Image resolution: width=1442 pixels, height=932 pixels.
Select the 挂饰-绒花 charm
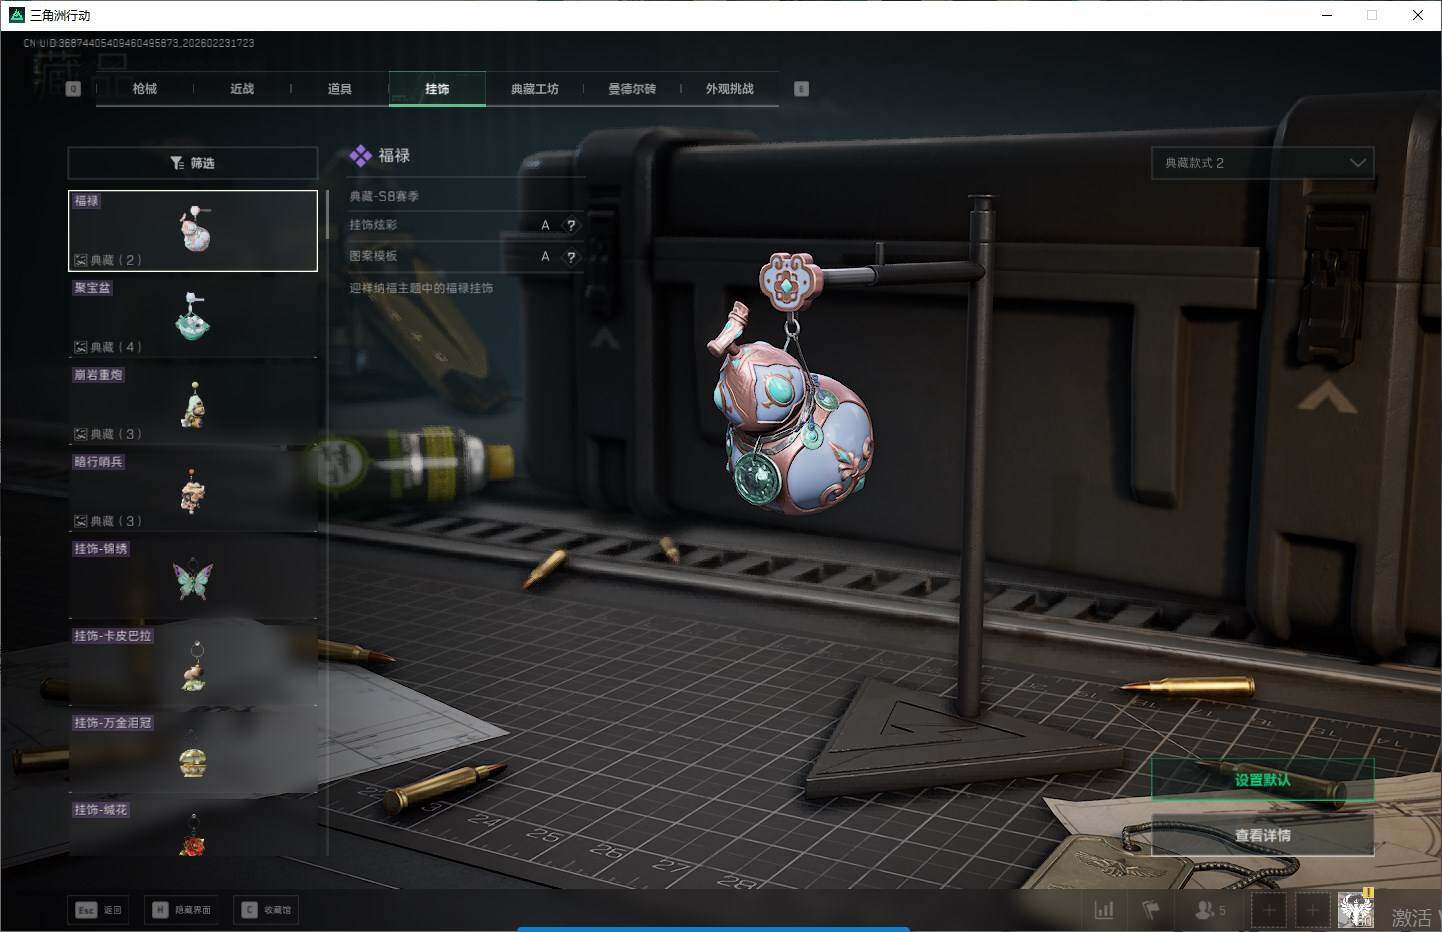[193, 829]
